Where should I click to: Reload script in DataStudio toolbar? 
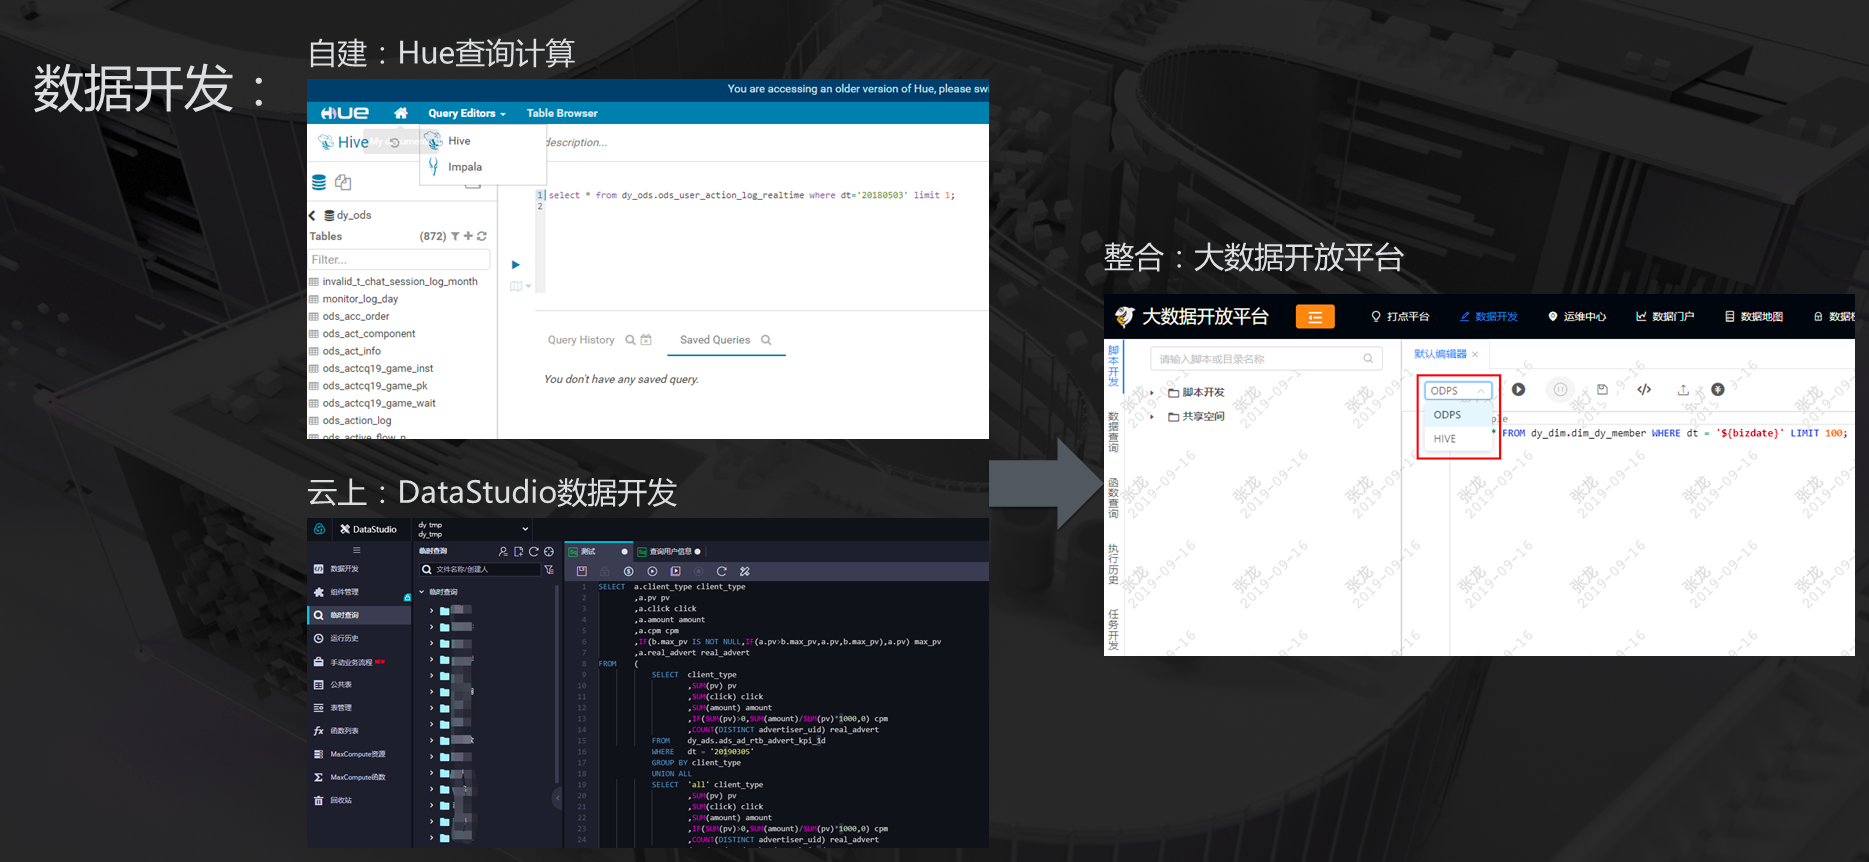[721, 571]
